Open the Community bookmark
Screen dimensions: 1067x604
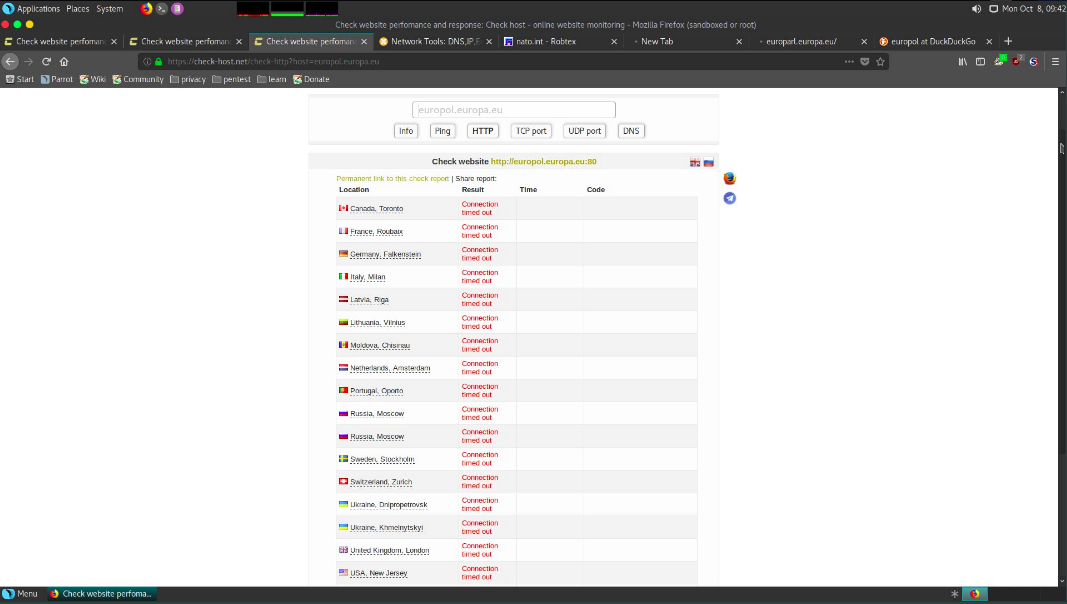tap(138, 80)
